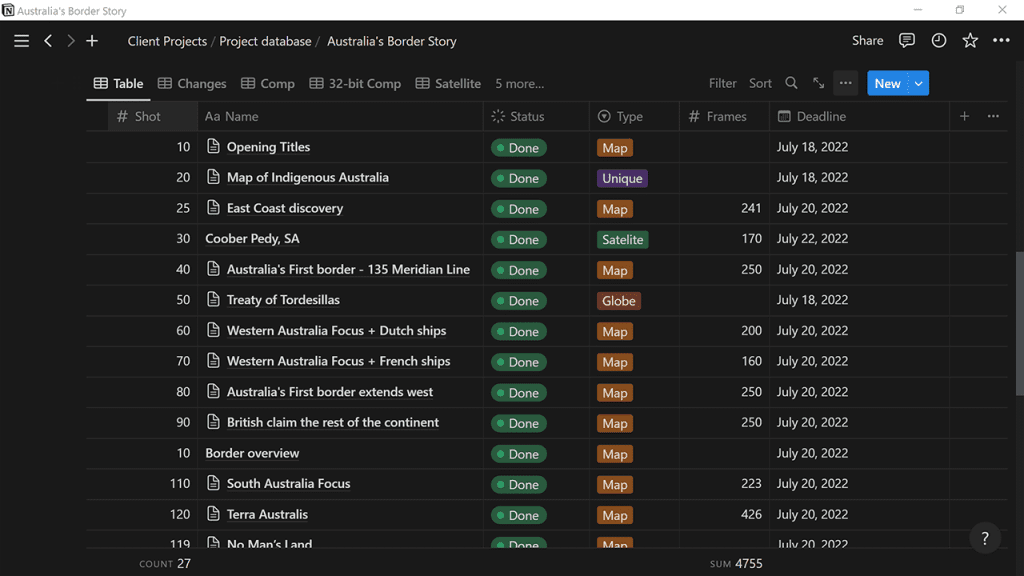Select the Satelite type tag
1024x576 pixels.
(x=622, y=240)
